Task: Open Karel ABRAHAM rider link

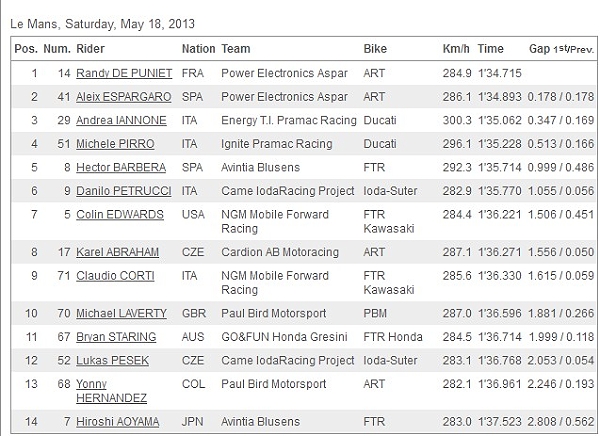Action: 117,252
